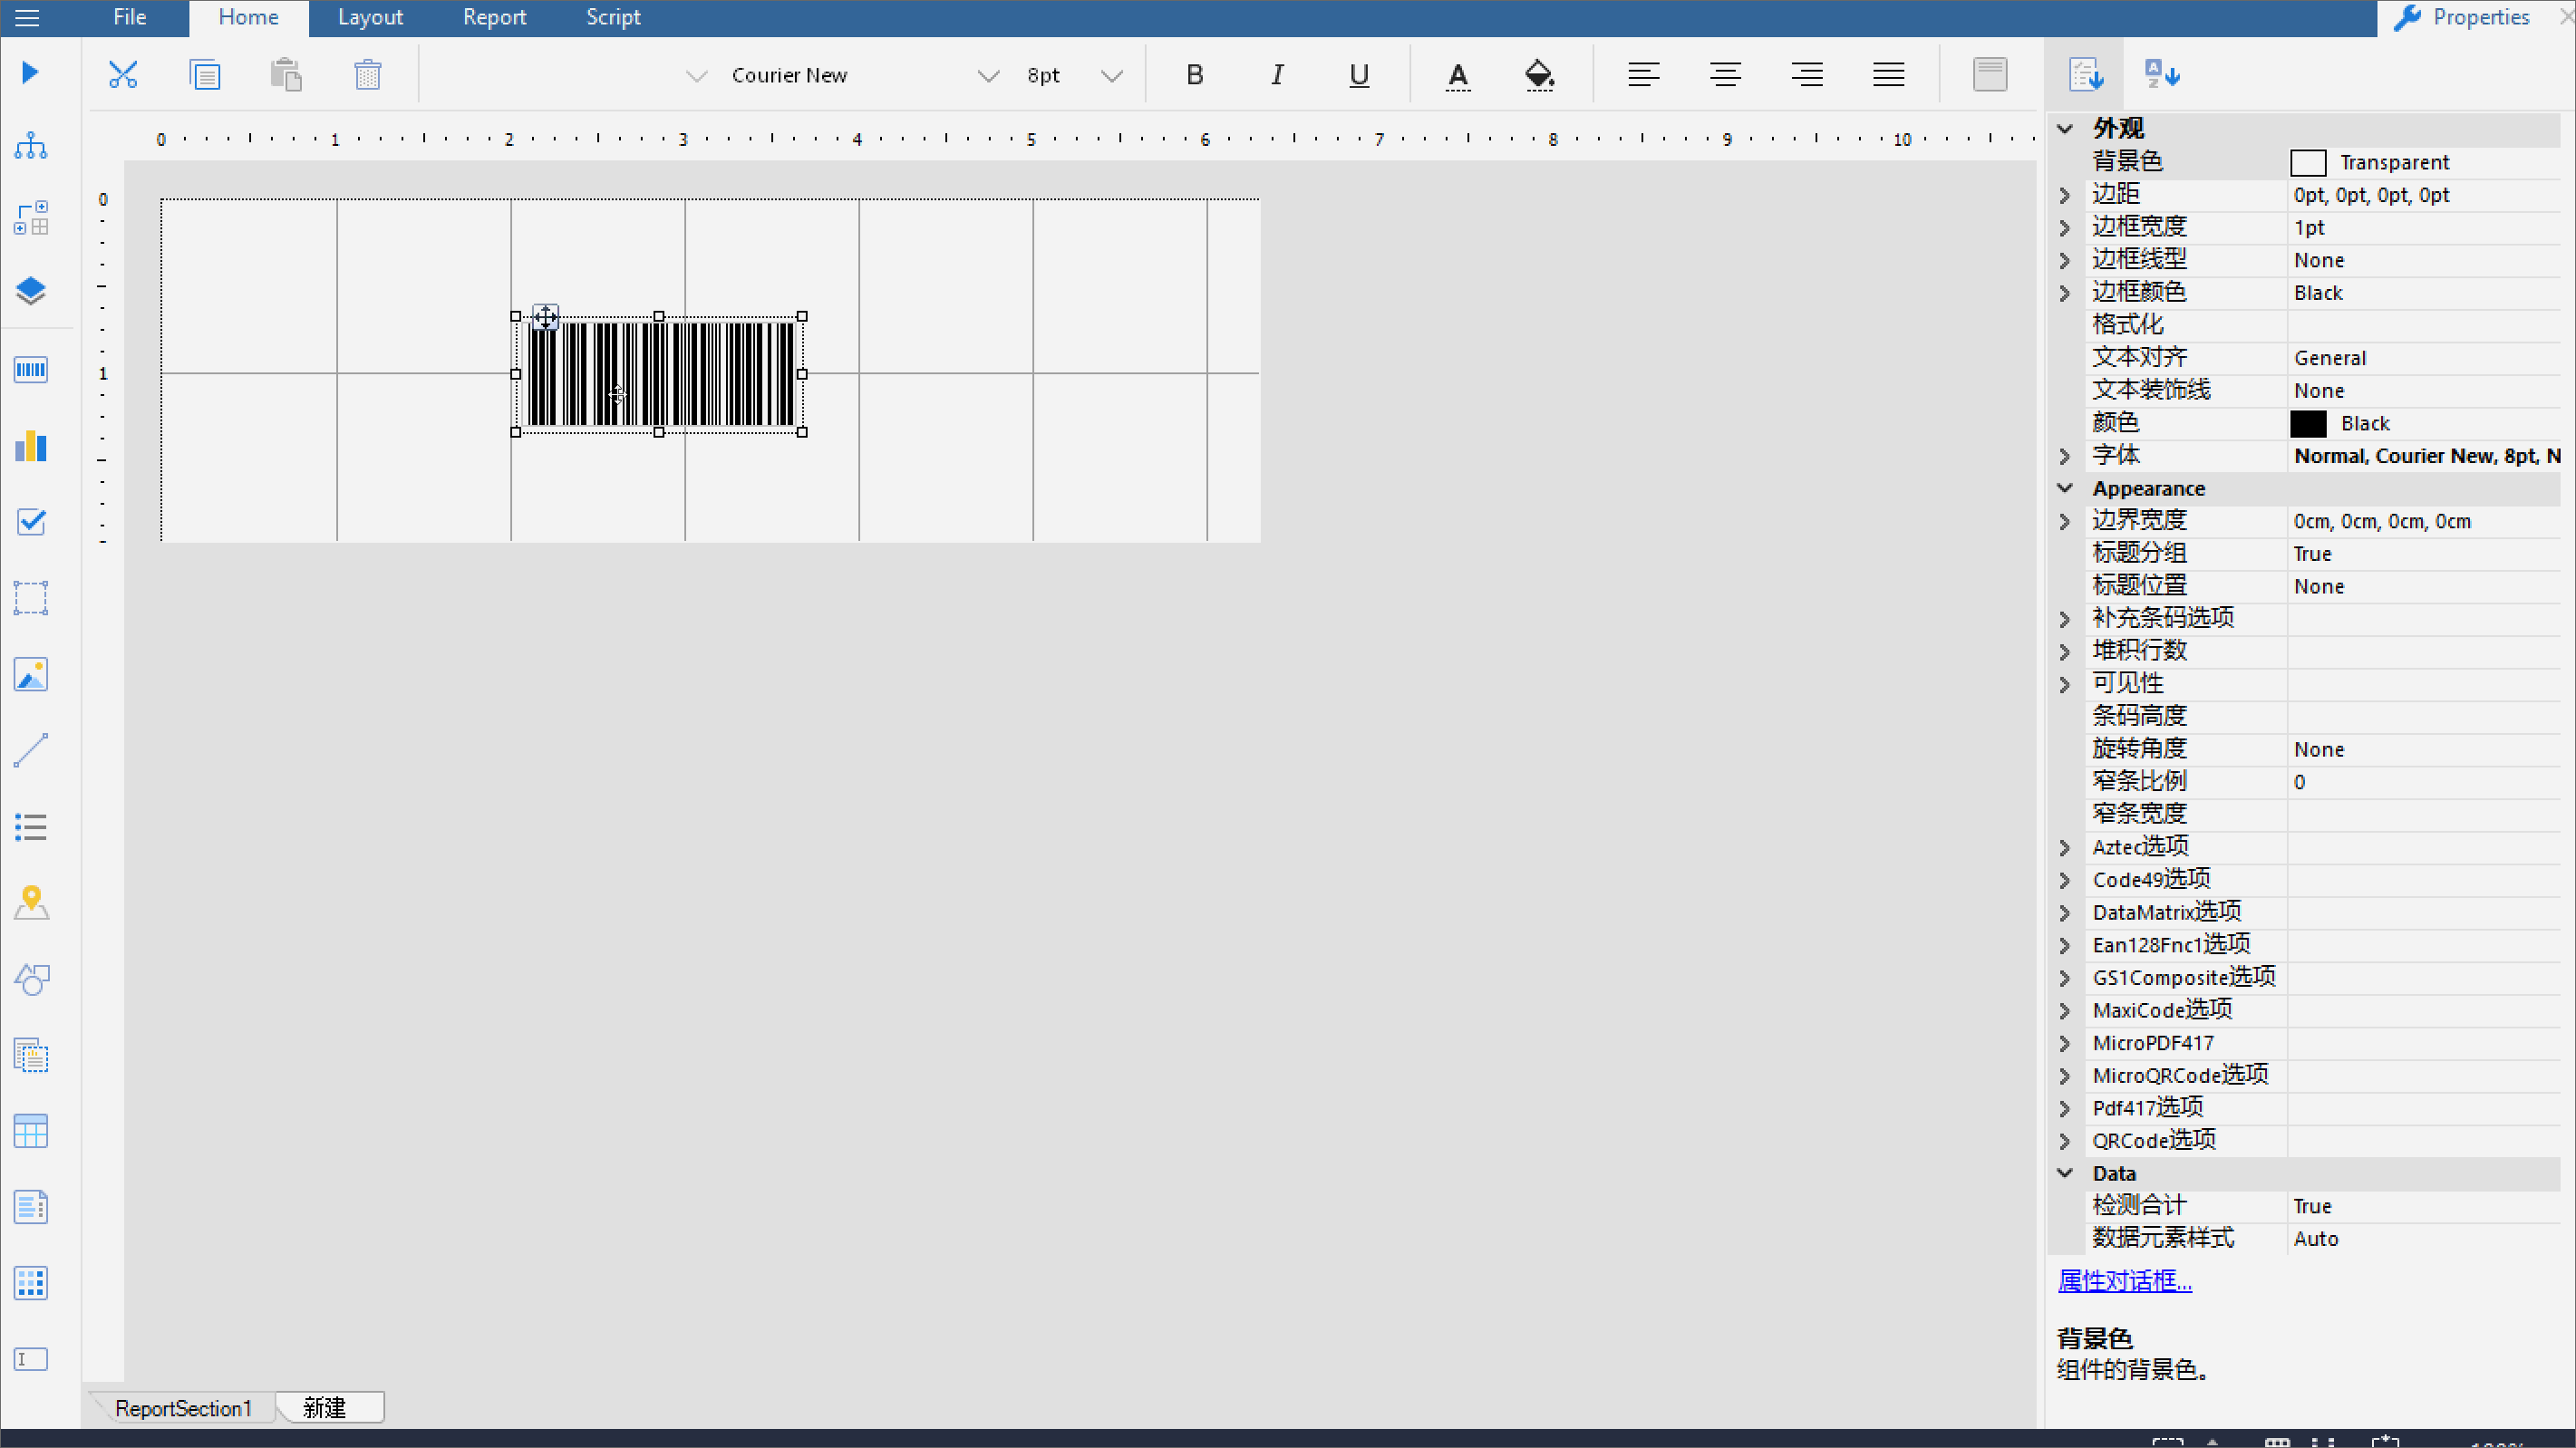2576x1448 pixels.
Task: Open the File menu
Action: [129, 17]
